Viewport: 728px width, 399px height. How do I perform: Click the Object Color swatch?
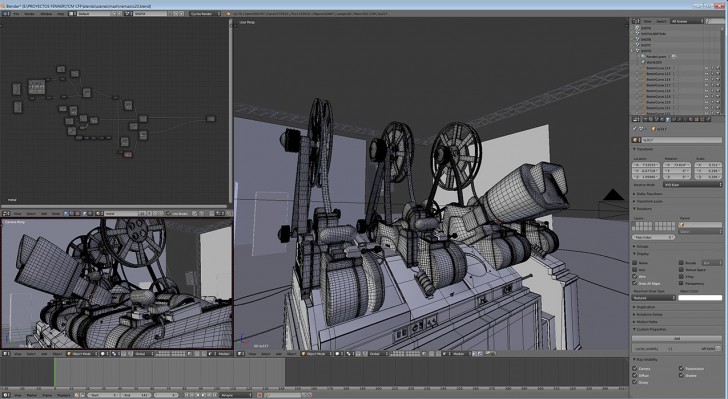pyautogui.click(x=700, y=298)
